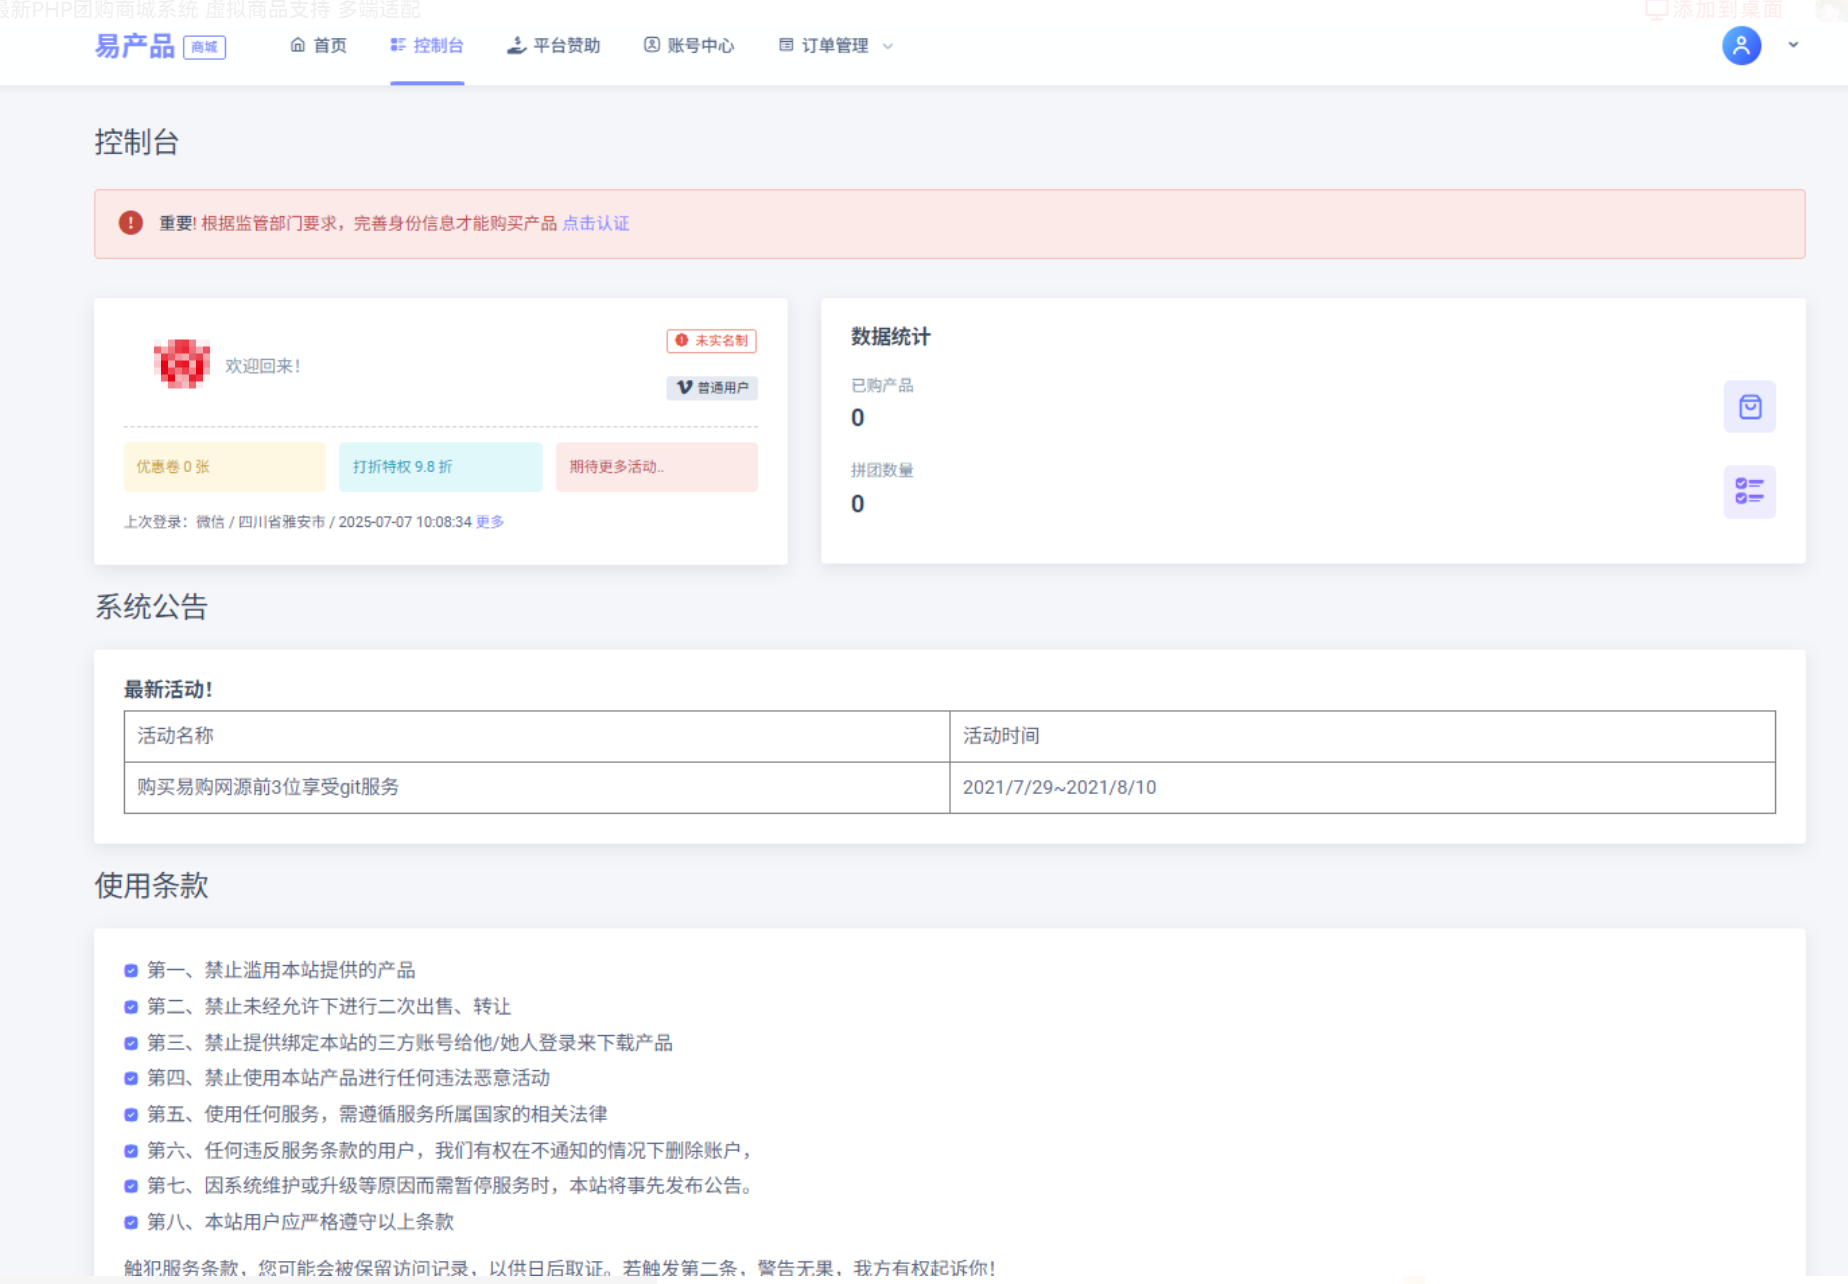Click the 账号中心 account icon
Image resolution: width=1848 pixels, height=1284 pixels.
click(653, 44)
